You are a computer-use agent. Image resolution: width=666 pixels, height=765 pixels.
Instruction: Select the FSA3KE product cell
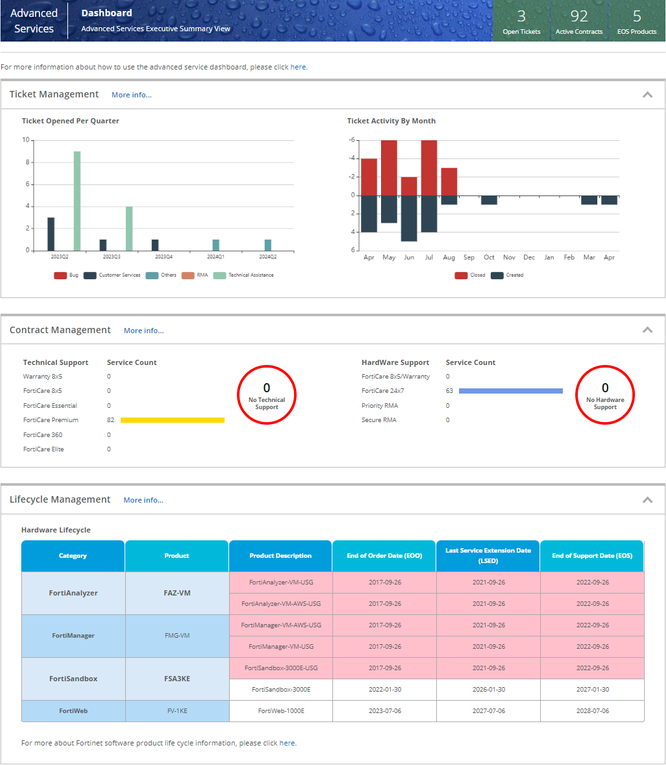pyautogui.click(x=177, y=679)
